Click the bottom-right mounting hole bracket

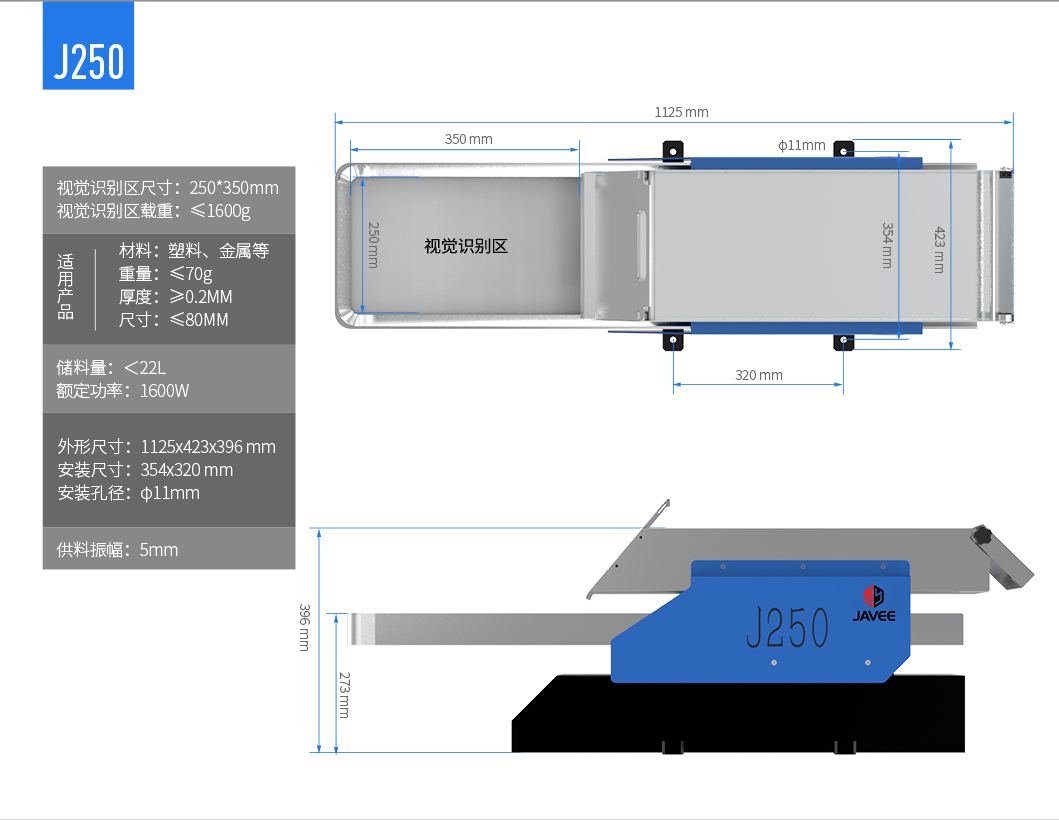point(845,342)
